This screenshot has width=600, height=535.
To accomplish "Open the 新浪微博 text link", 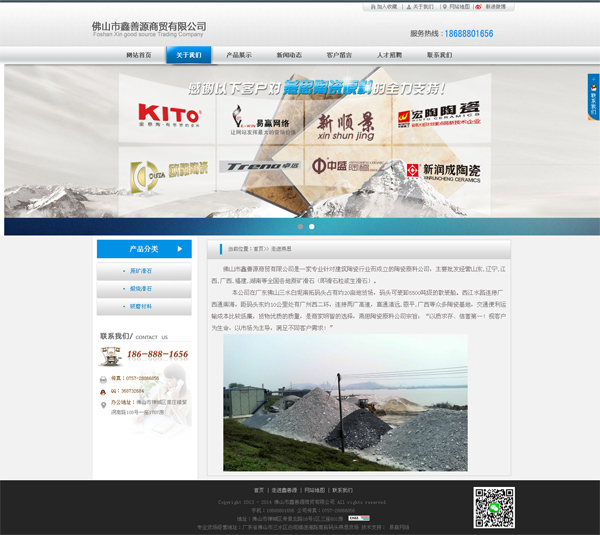I will coord(496,7).
